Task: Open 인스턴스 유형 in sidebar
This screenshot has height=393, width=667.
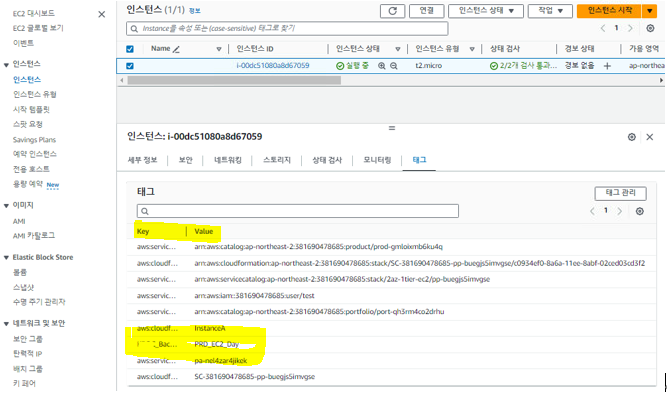Action: tap(34, 94)
